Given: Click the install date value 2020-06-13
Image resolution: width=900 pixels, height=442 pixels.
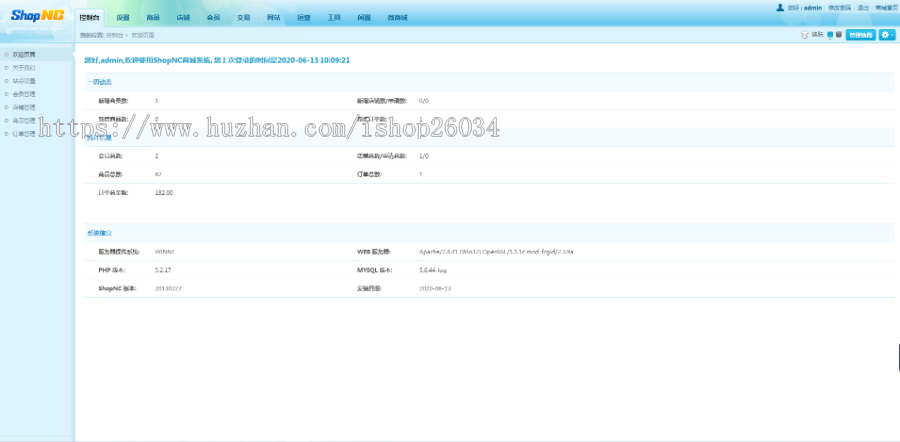Looking at the screenshot, I should coord(435,288).
